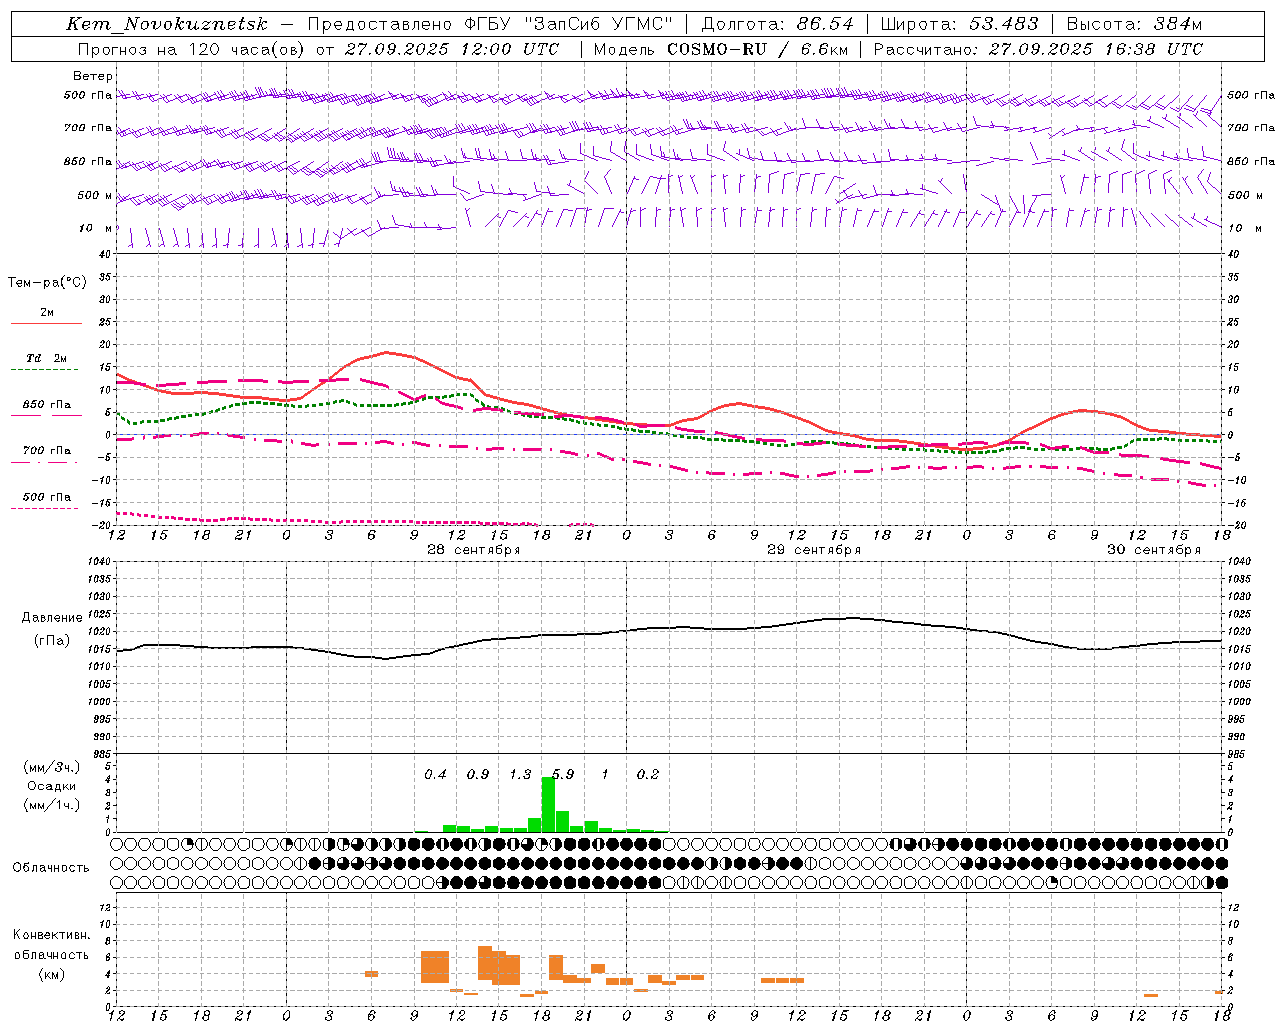This screenshot has width=1280, height=1024.
Task: Click the Давление panel label
Action: pos(52,618)
